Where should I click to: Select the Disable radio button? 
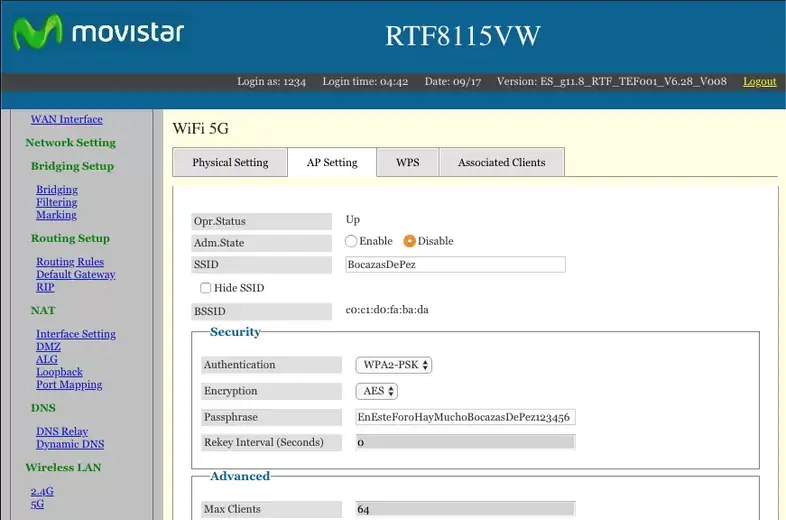410,241
